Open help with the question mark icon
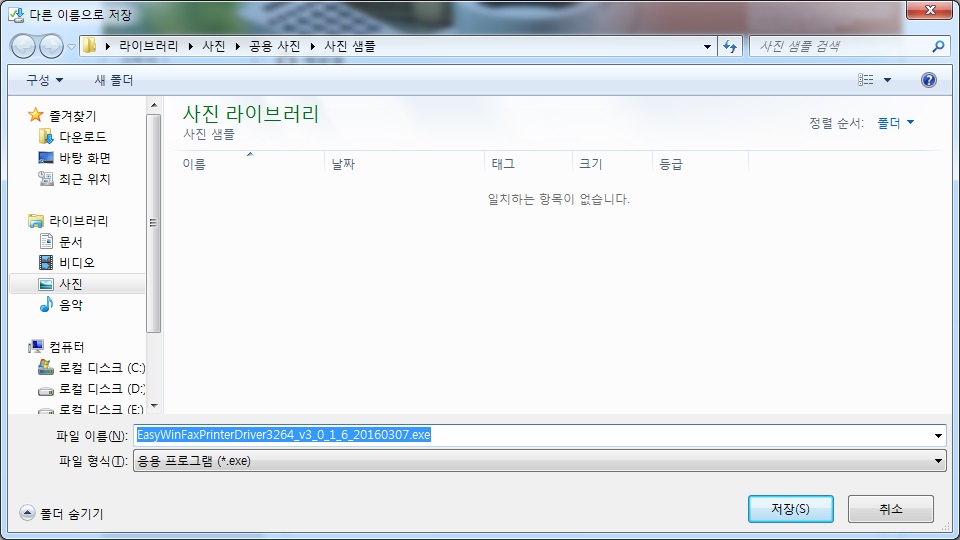 (928, 80)
